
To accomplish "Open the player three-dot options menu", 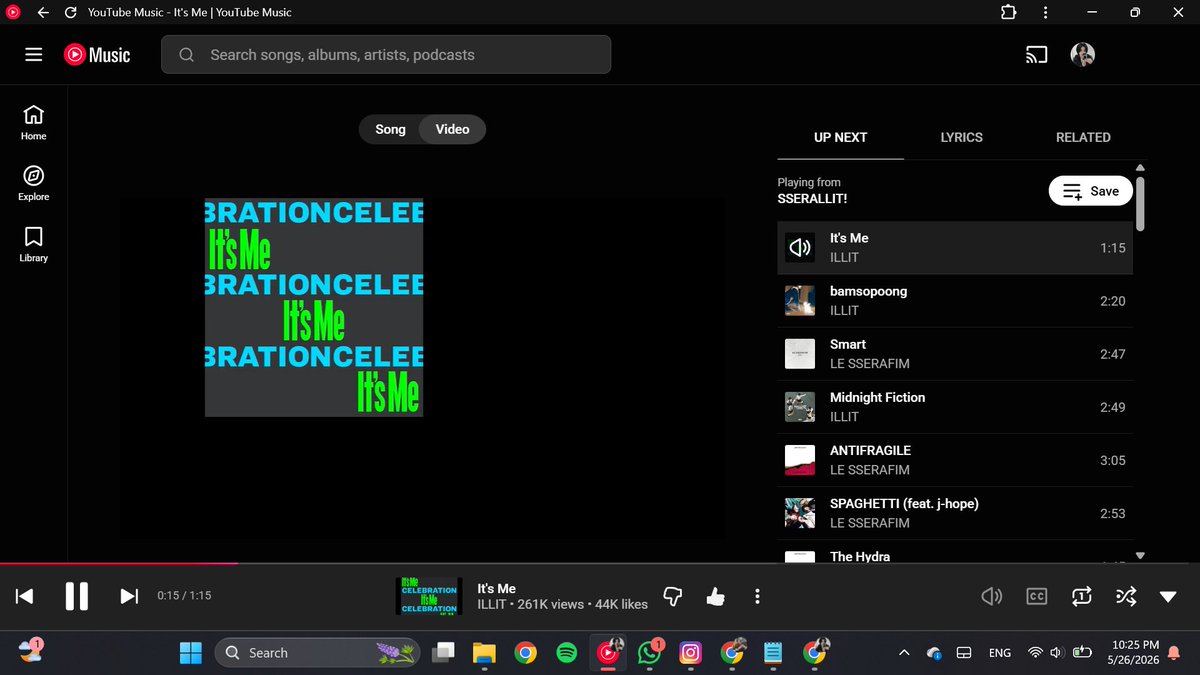I will (757, 596).
